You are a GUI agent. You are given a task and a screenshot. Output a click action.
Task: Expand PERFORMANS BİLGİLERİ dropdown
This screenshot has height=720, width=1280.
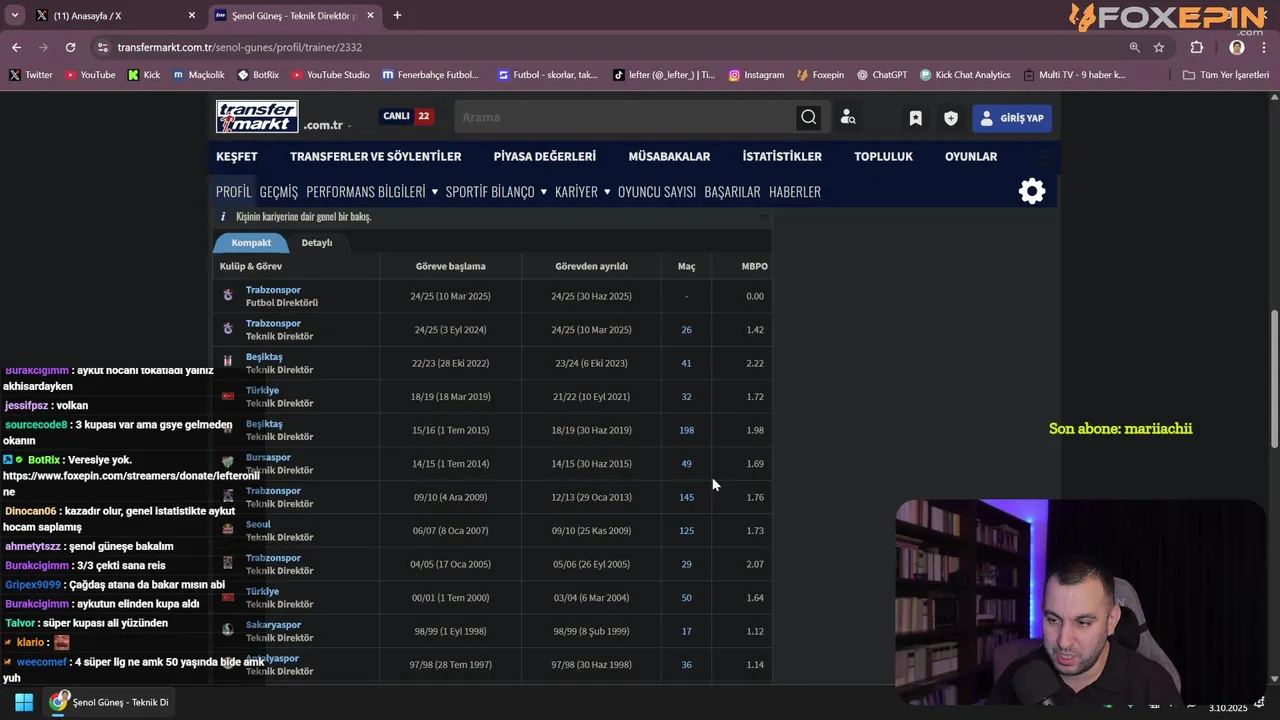coord(372,192)
